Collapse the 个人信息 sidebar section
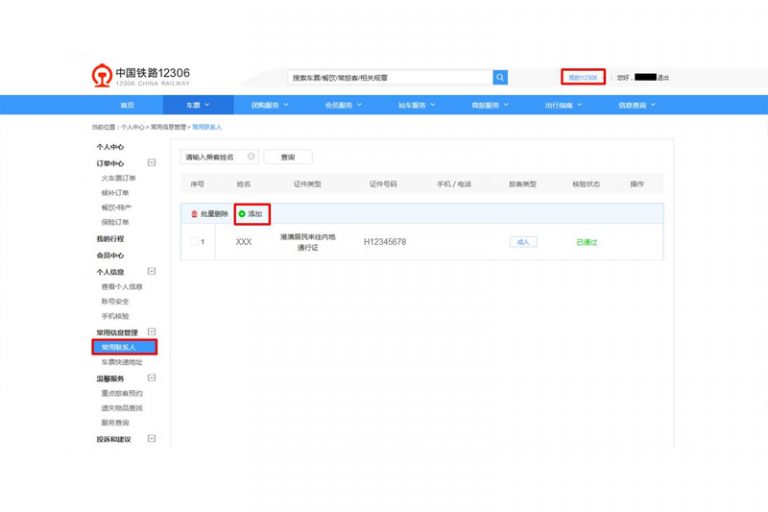Image resolution: width=768 pixels, height=512 pixels. [x=151, y=271]
